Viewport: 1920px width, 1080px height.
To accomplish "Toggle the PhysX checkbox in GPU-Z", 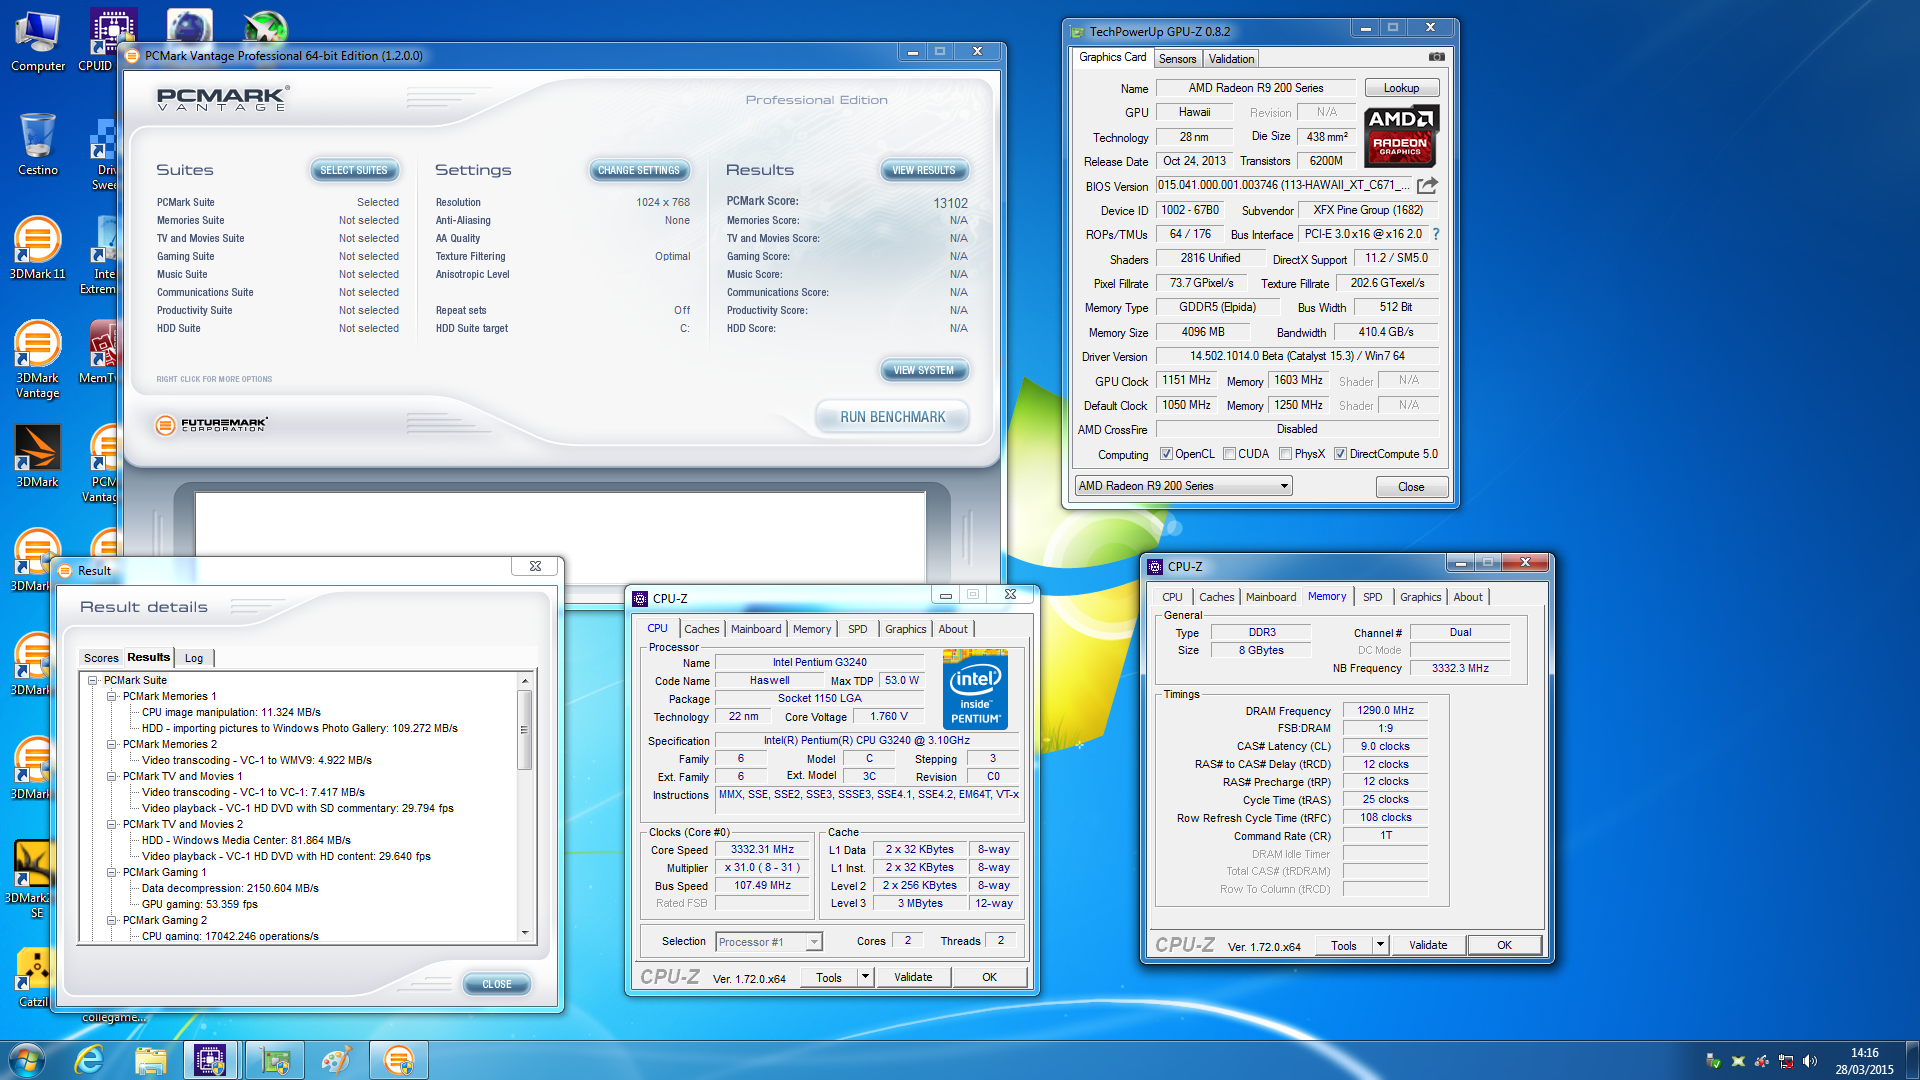I will tap(1285, 454).
